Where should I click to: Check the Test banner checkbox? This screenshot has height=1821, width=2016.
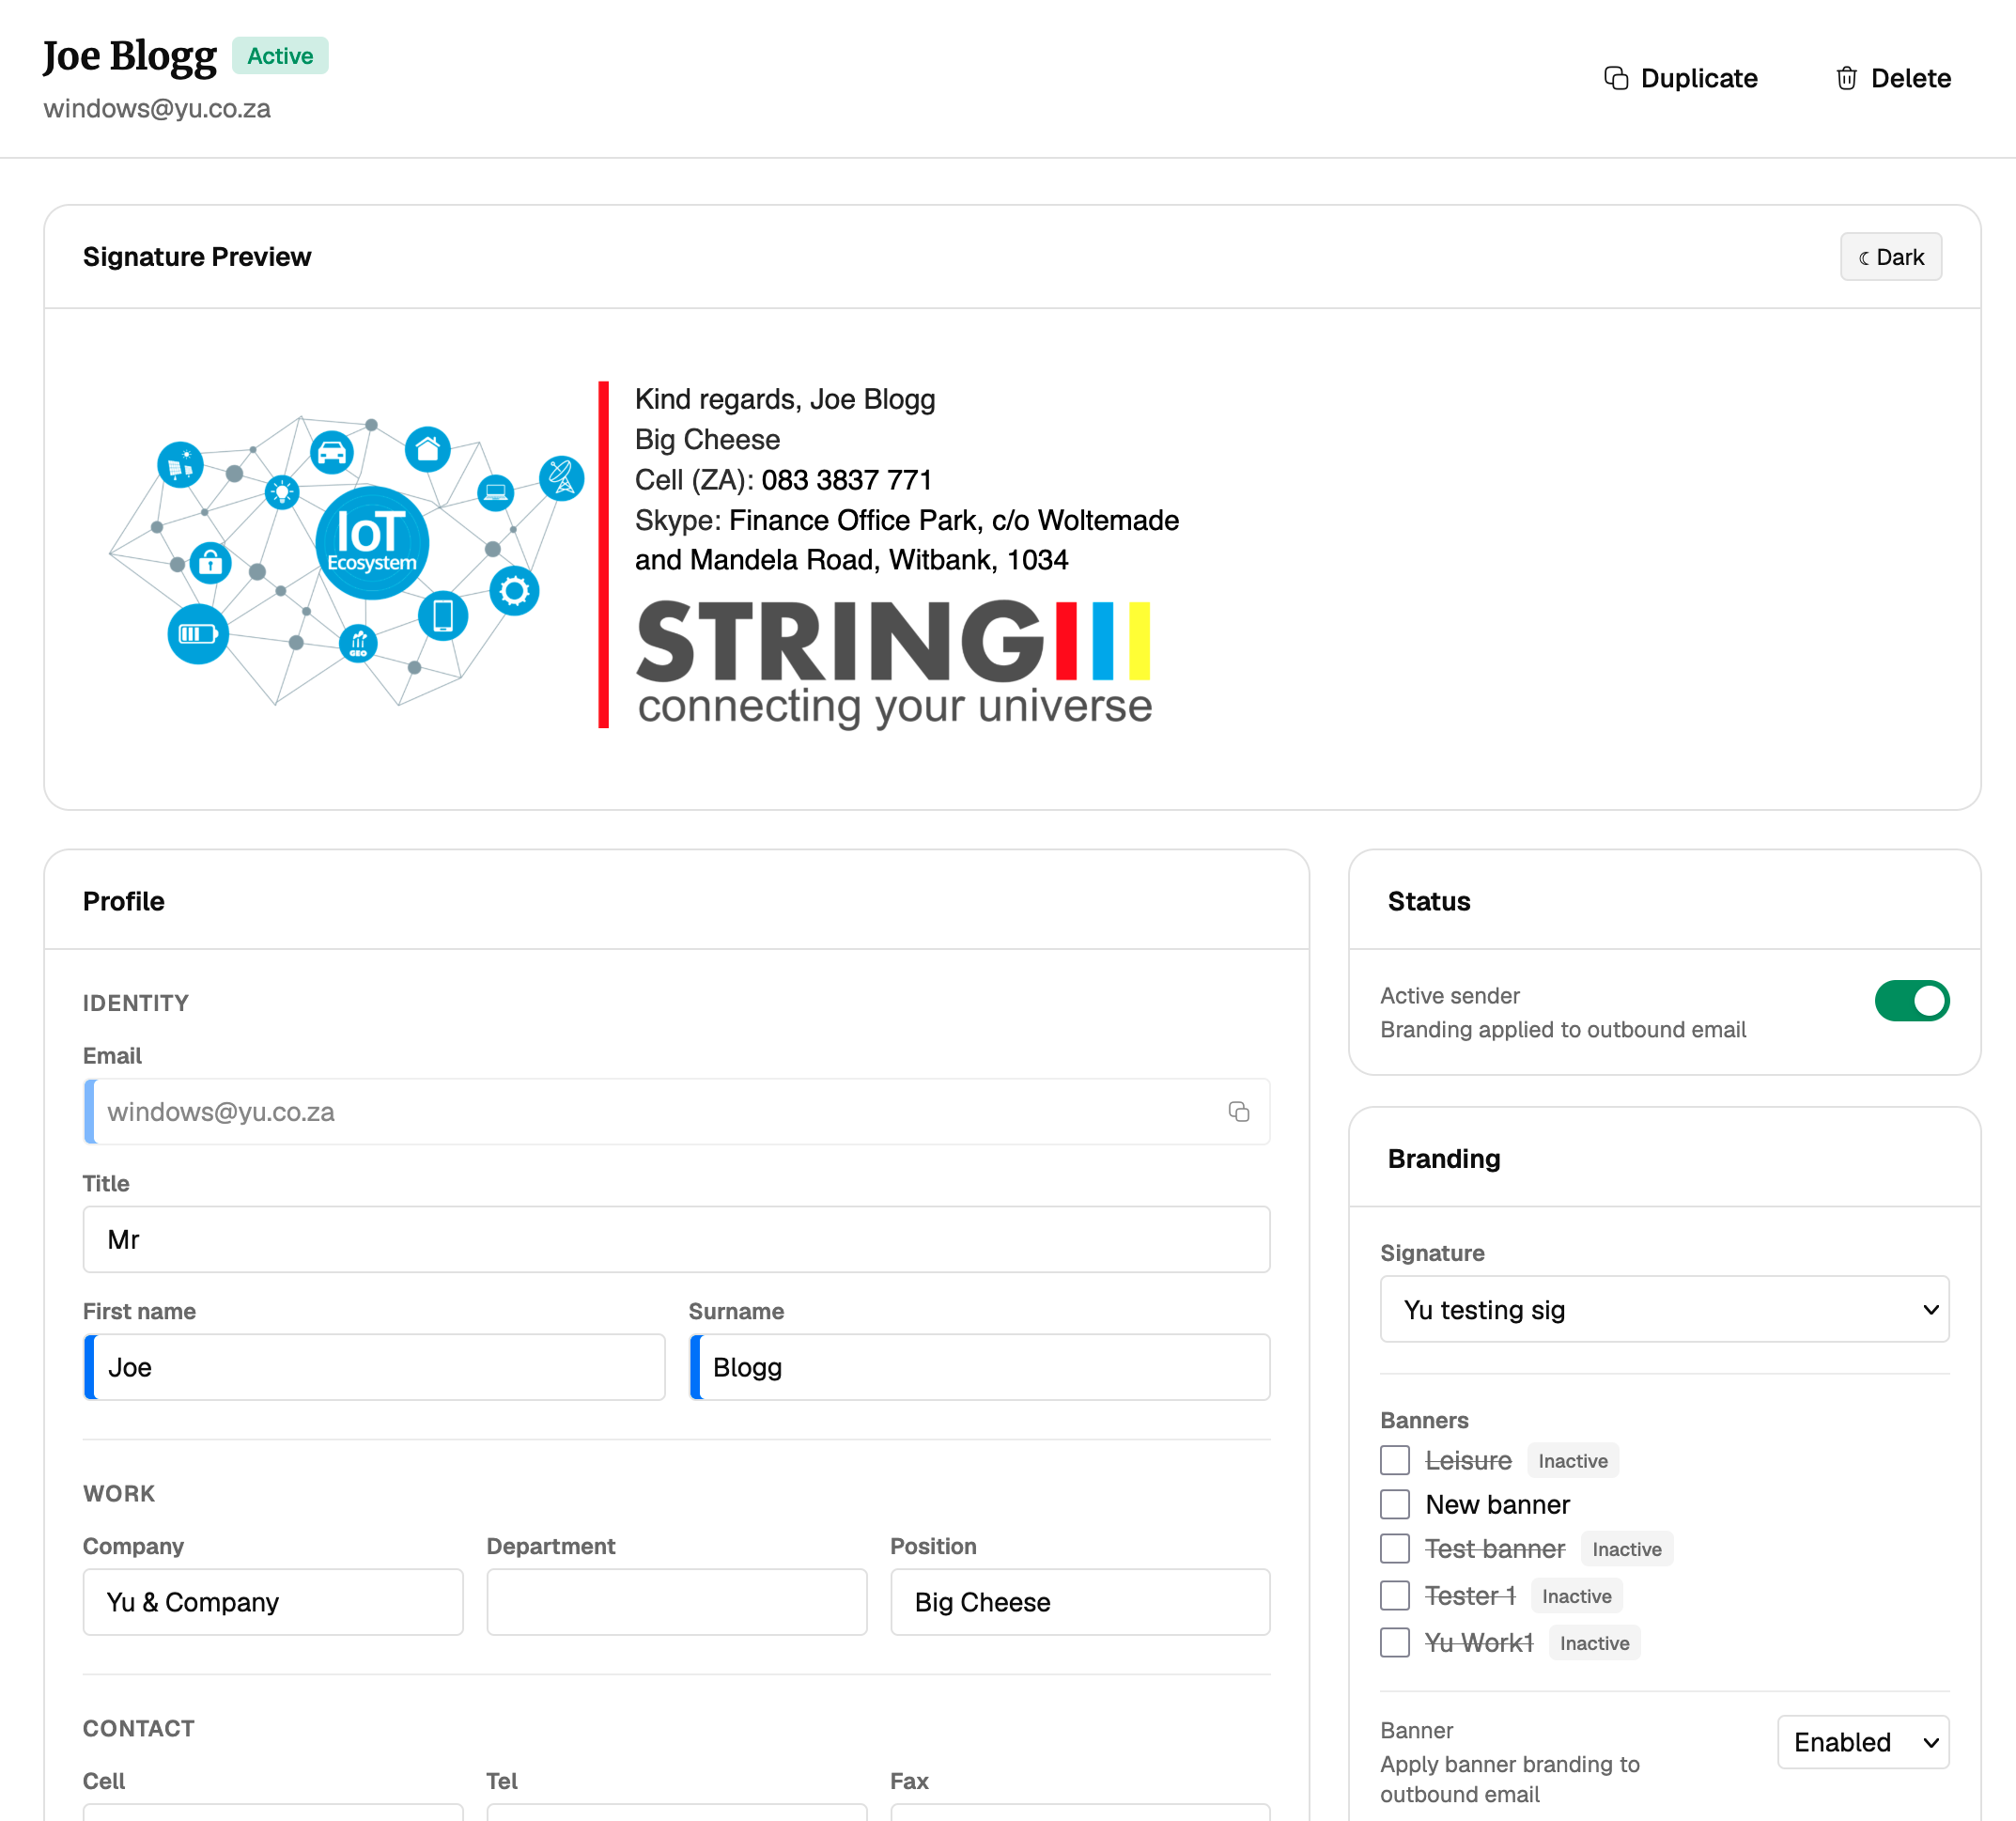click(x=1394, y=1549)
